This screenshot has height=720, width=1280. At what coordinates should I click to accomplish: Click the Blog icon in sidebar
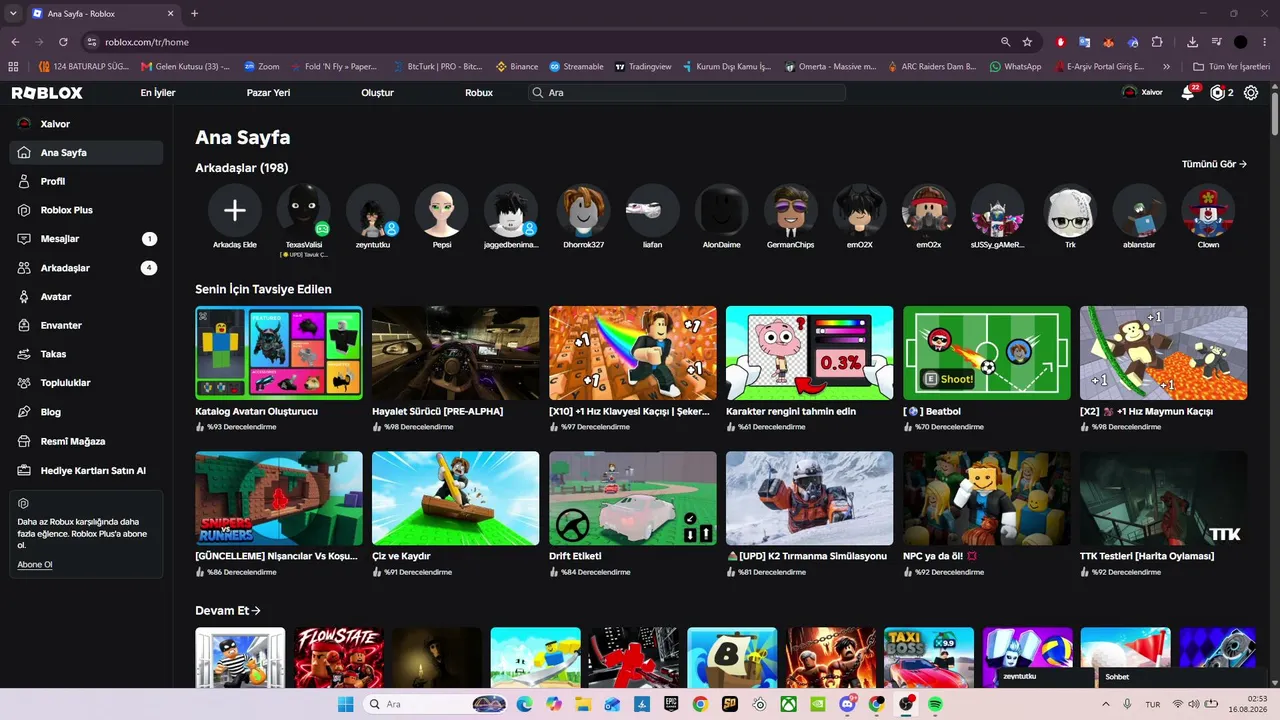24,412
